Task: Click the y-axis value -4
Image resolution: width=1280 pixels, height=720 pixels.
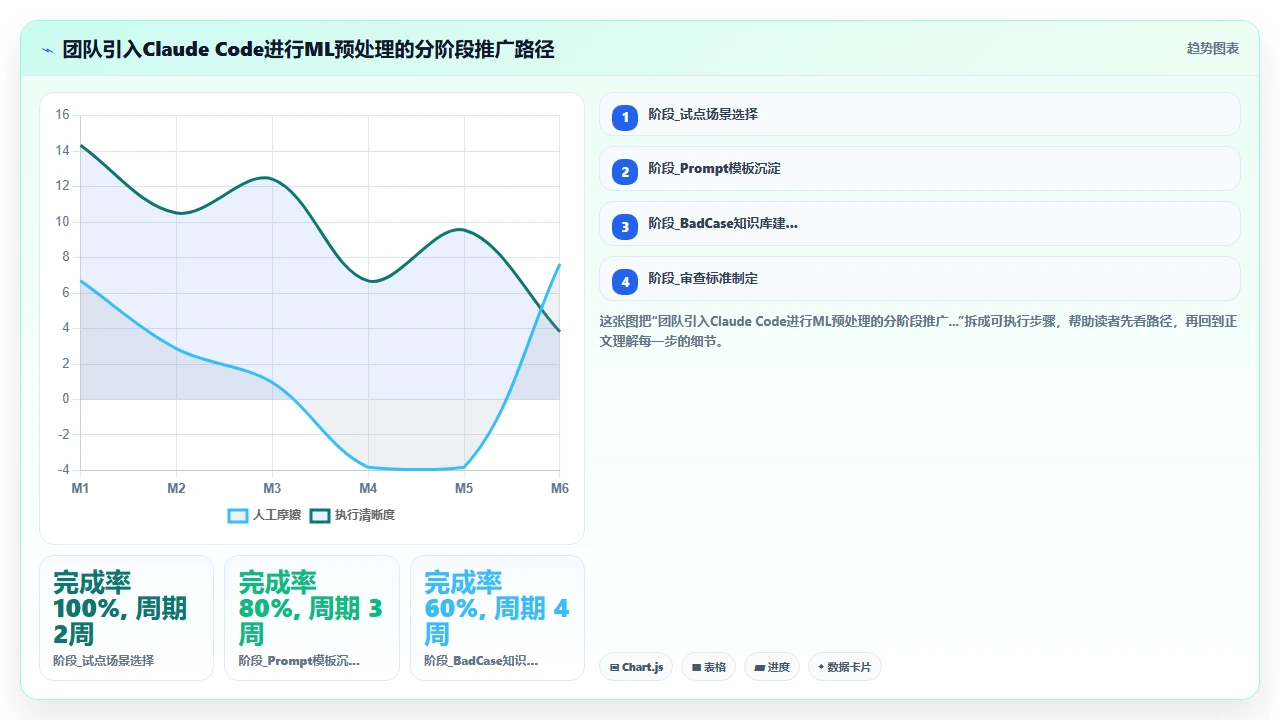Action: tap(62, 470)
